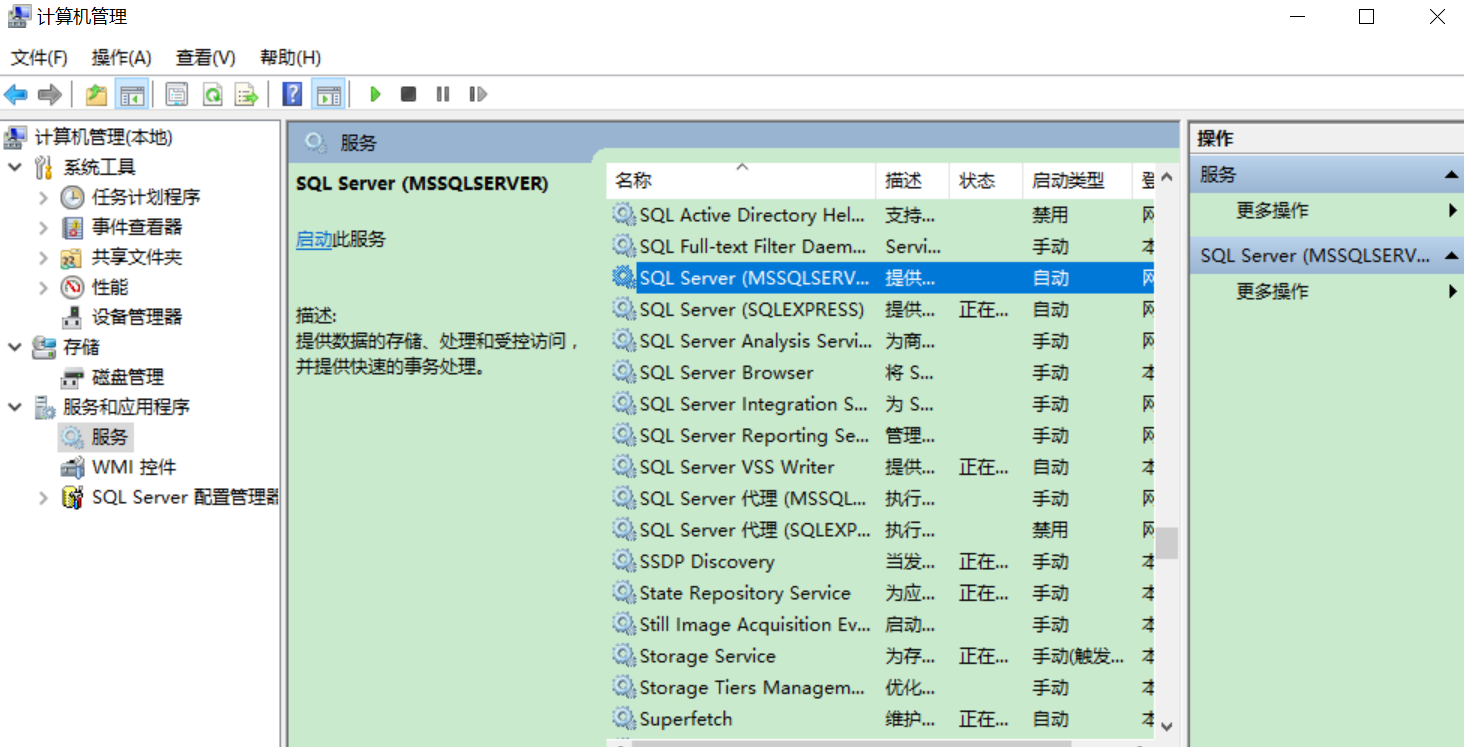
Task: Select Task Scheduler (任务计划程序) clock icon
Action: 72,197
